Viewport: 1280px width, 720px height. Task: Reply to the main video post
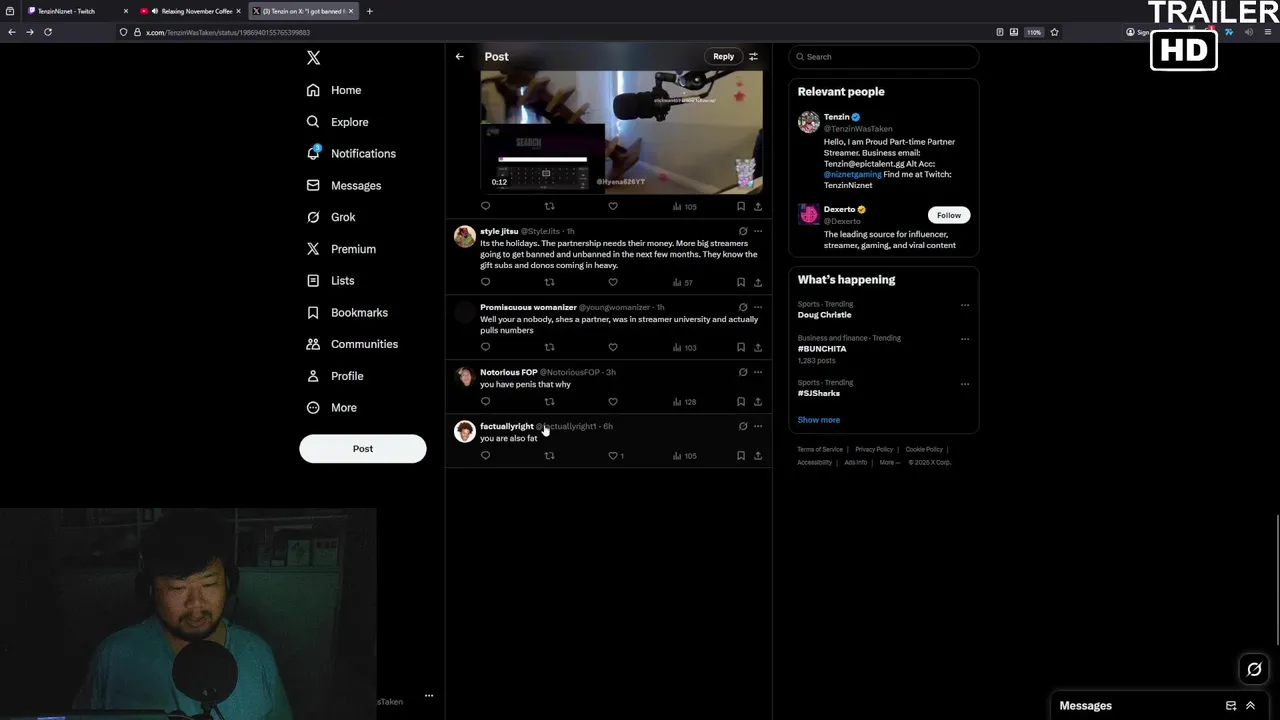(486, 206)
